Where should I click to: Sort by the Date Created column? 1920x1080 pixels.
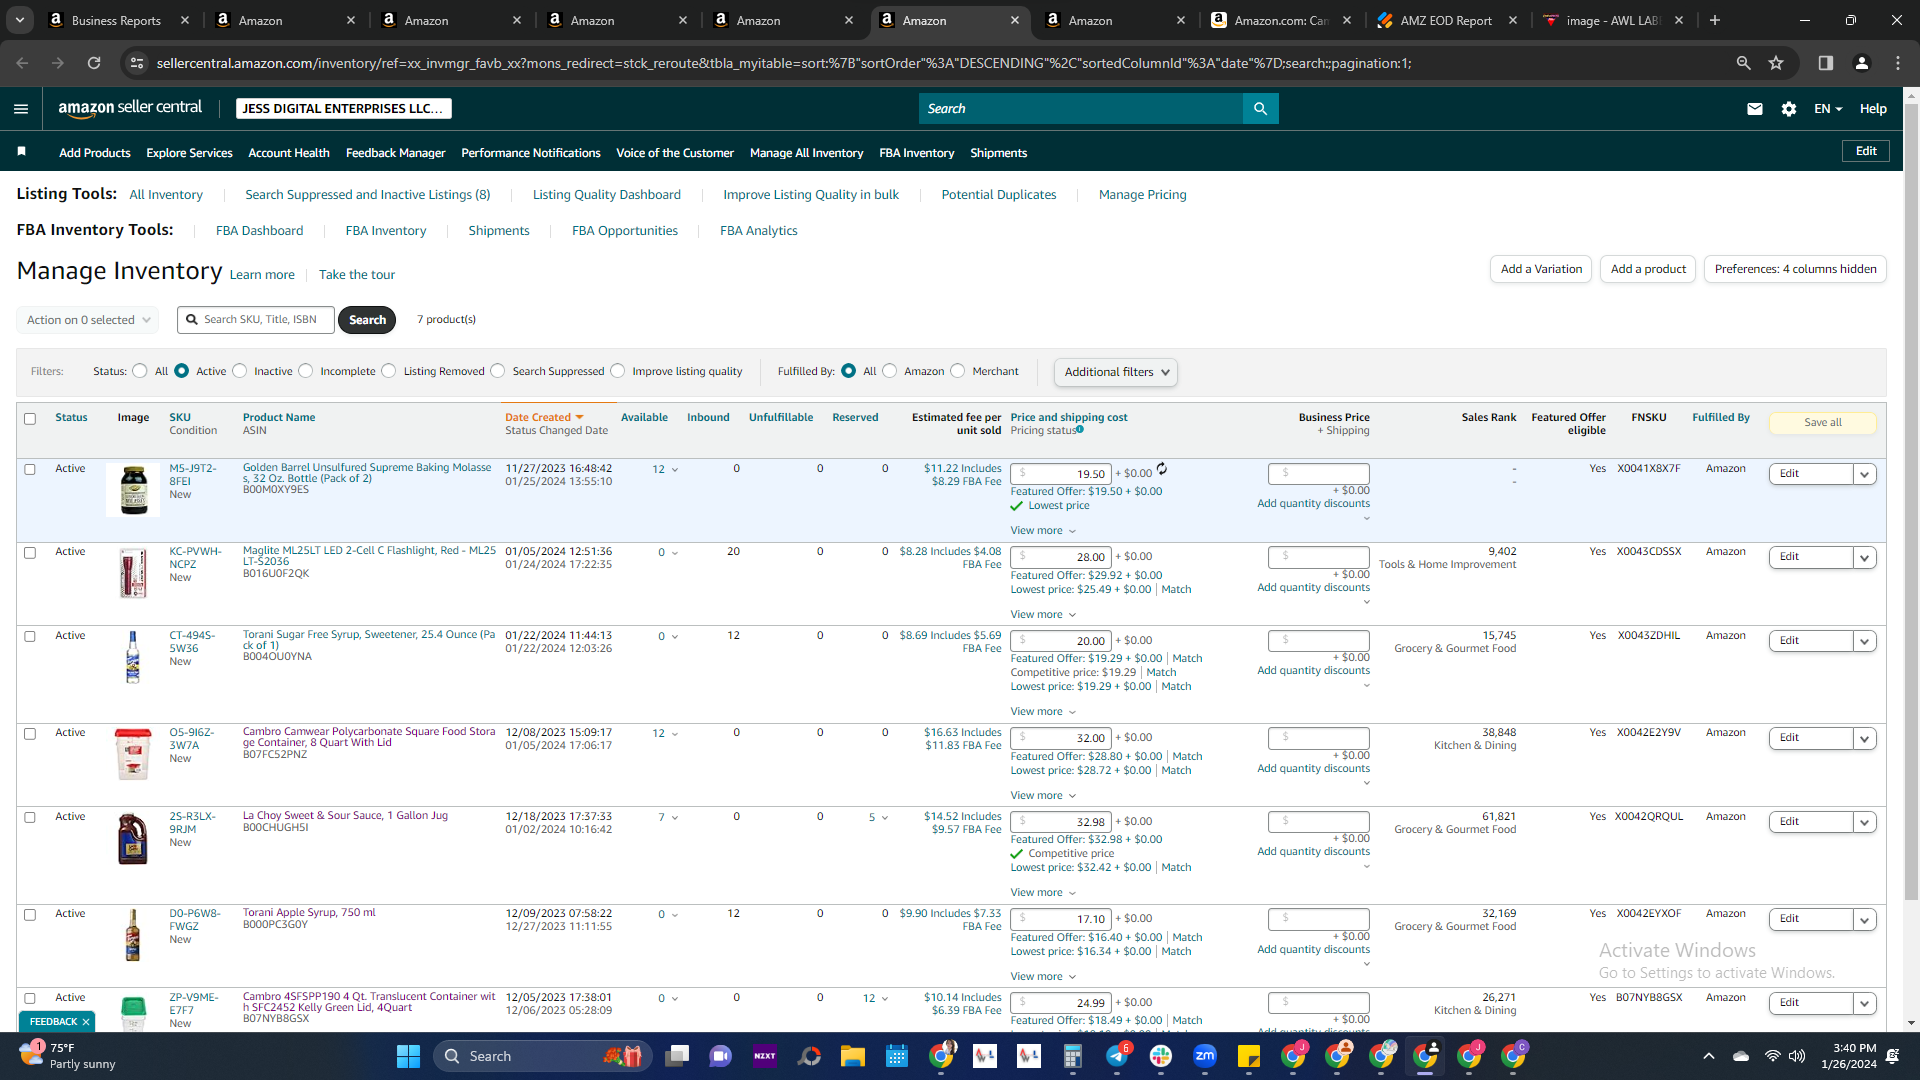tap(544, 418)
